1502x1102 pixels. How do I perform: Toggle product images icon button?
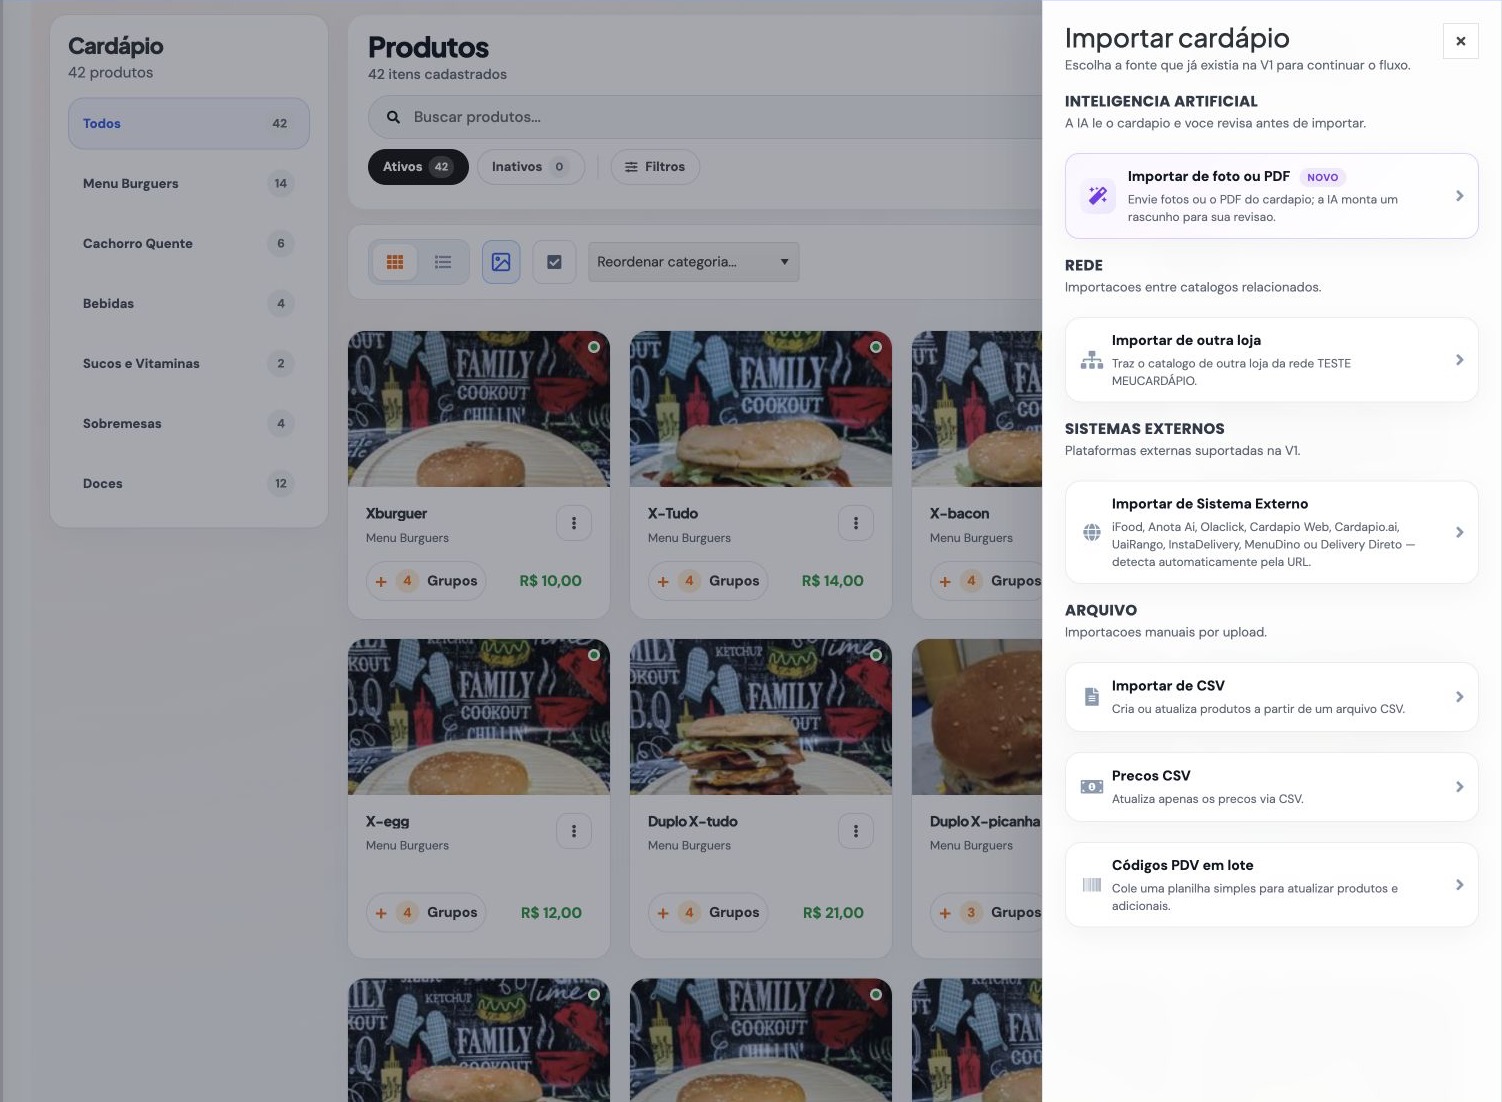click(501, 262)
